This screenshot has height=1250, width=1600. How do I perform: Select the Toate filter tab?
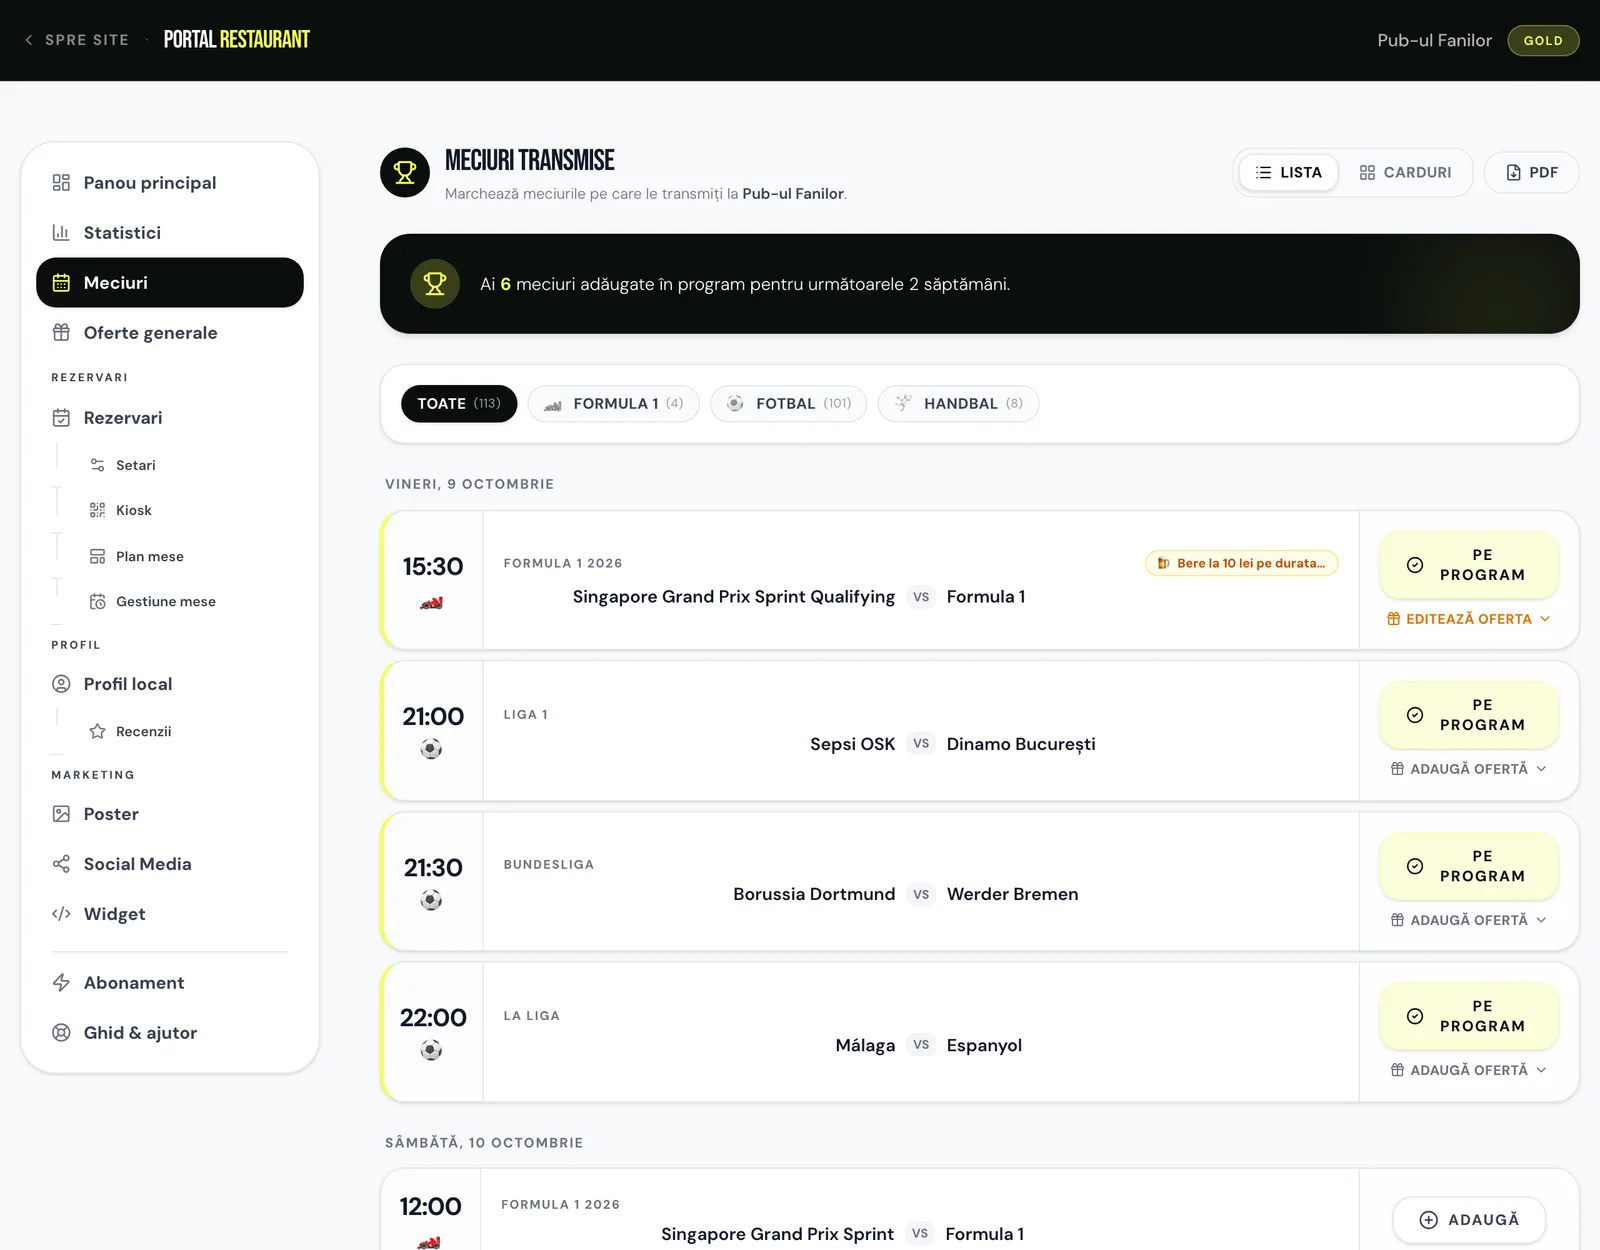(x=459, y=404)
